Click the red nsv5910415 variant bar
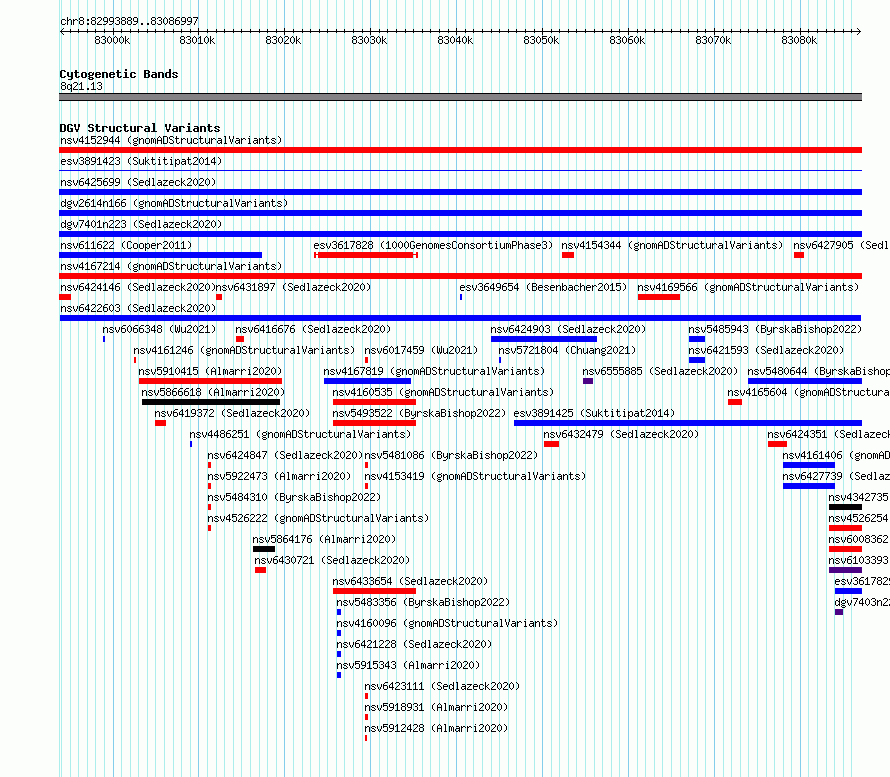 [x=210, y=381]
